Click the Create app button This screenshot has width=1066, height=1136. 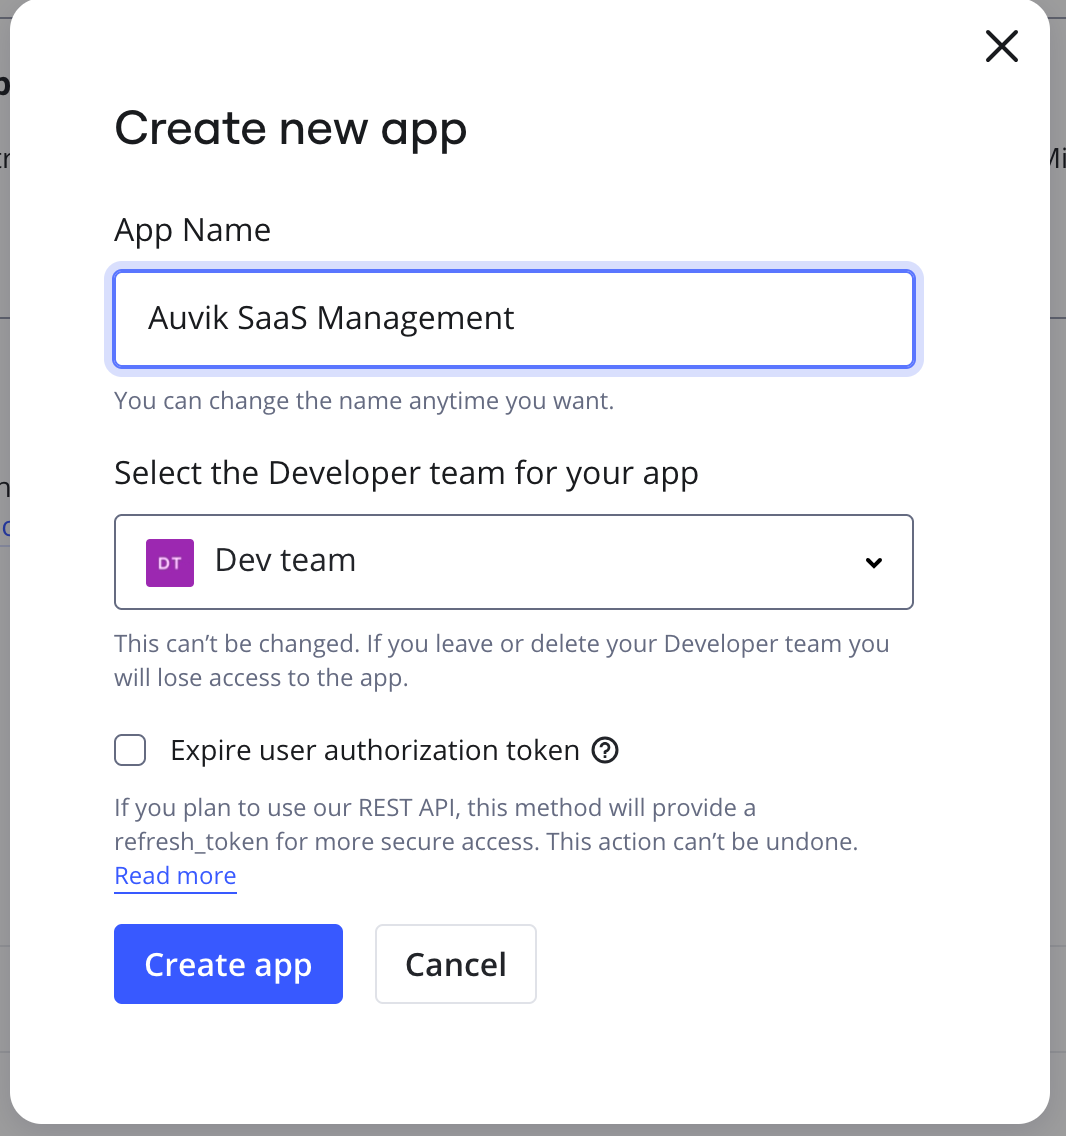tap(228, 964)
